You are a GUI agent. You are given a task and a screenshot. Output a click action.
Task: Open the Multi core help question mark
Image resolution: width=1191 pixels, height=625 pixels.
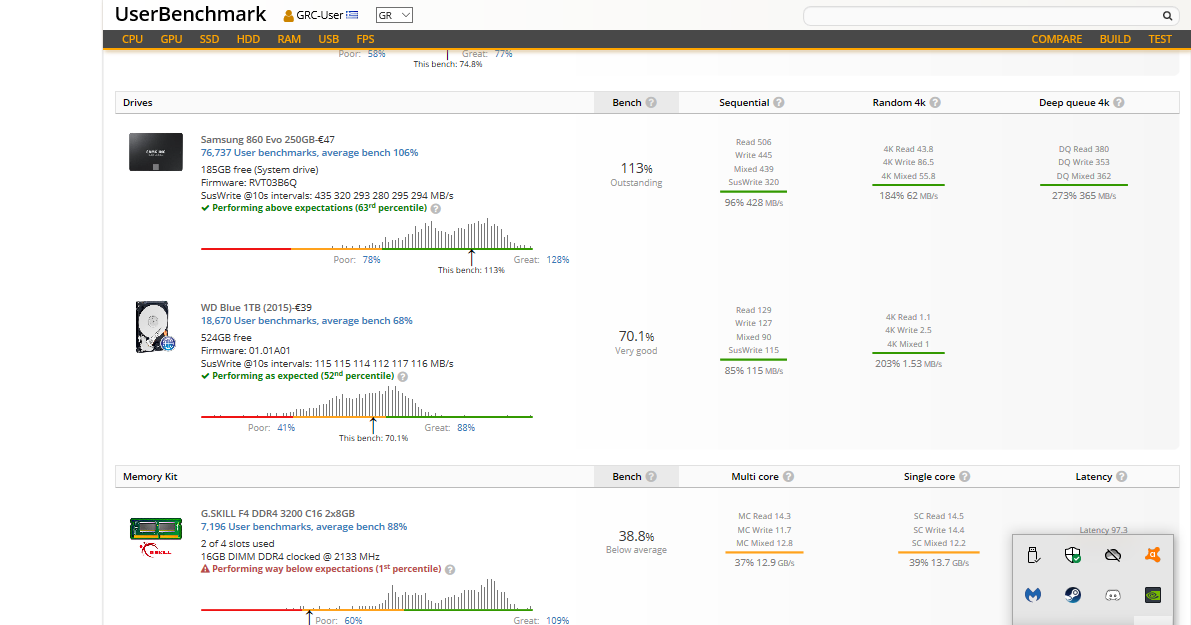click(788, 477)
